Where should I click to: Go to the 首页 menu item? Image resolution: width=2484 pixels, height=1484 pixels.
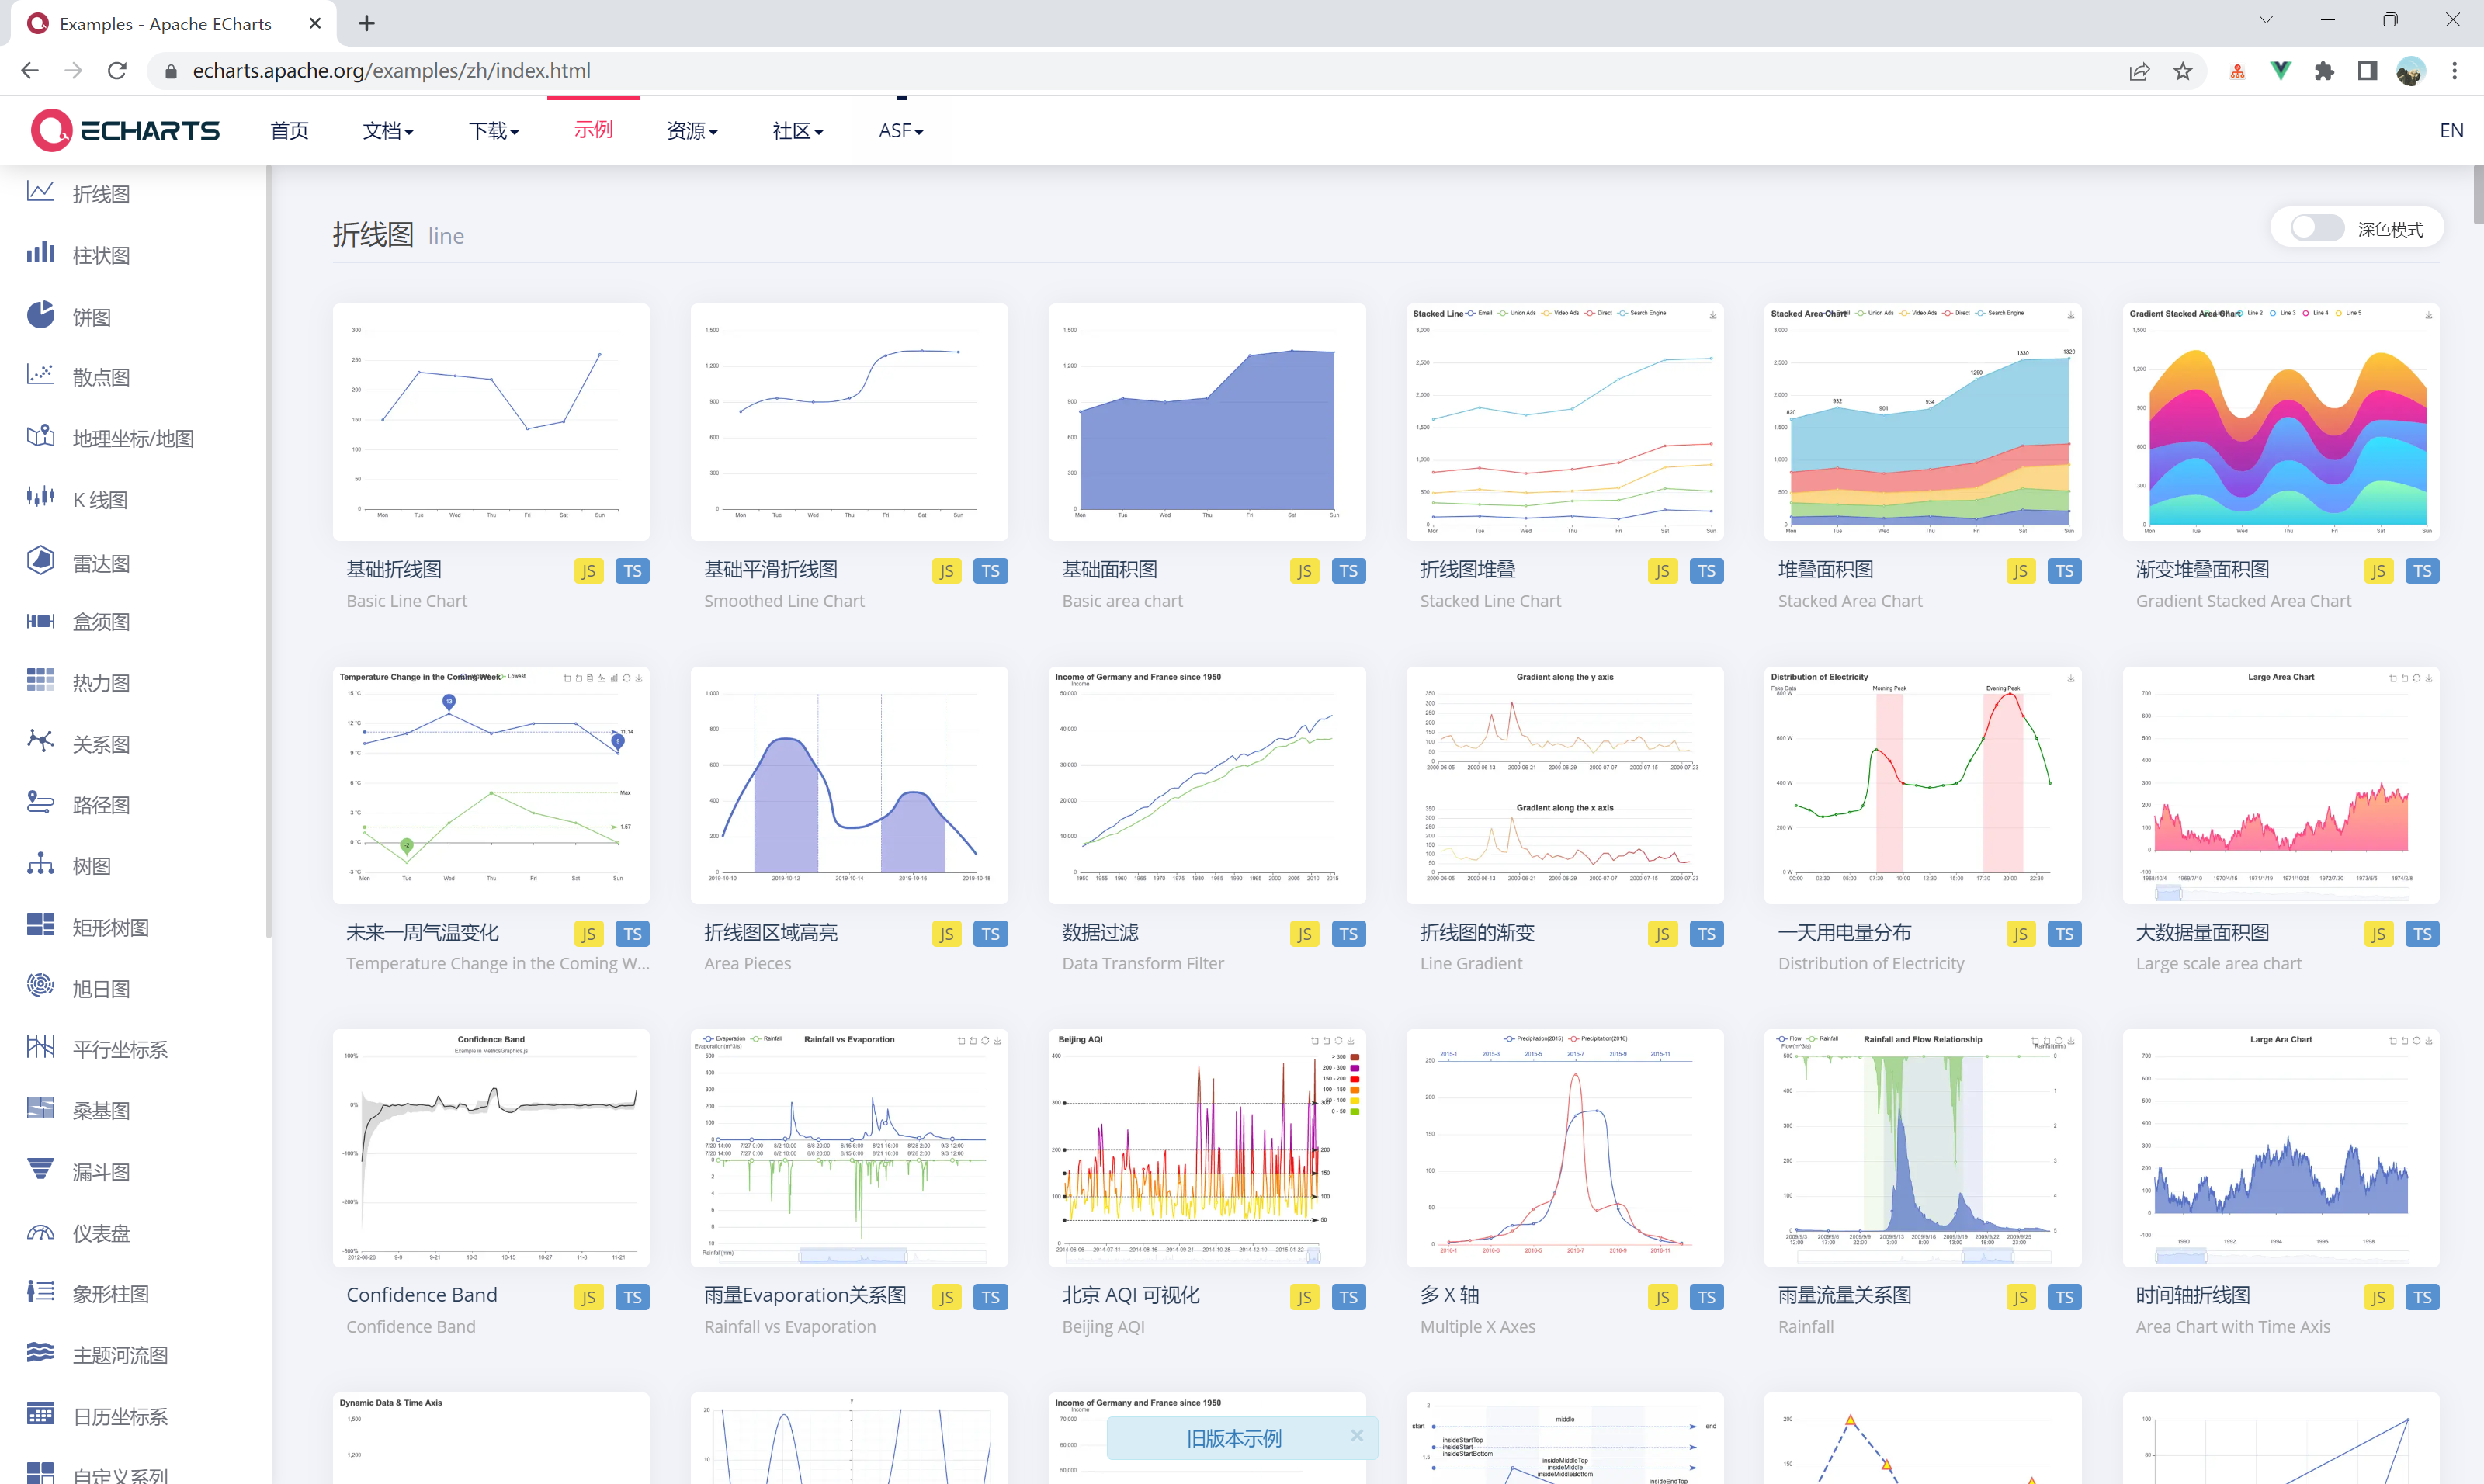(289, 130)
